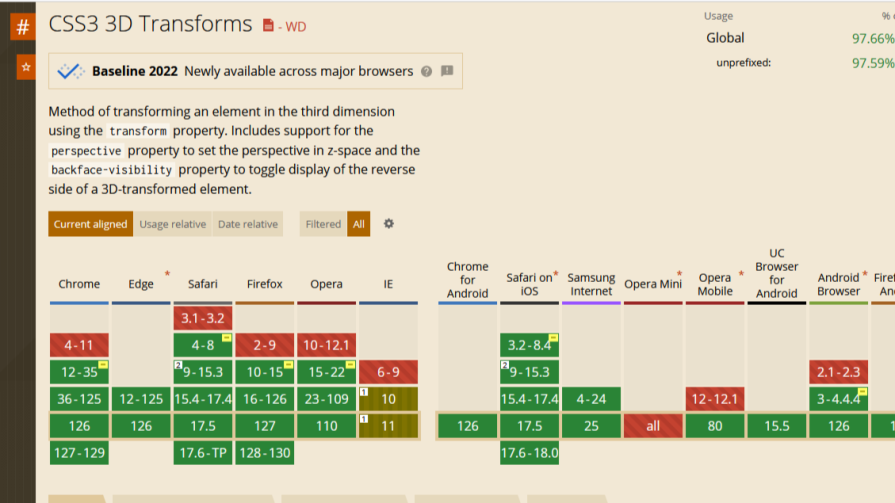Image resolution: width=895 pixels, height=503 pixels.
Task: Click Android Browser 2.1-2.3 cell
Action: click(838, 372)
